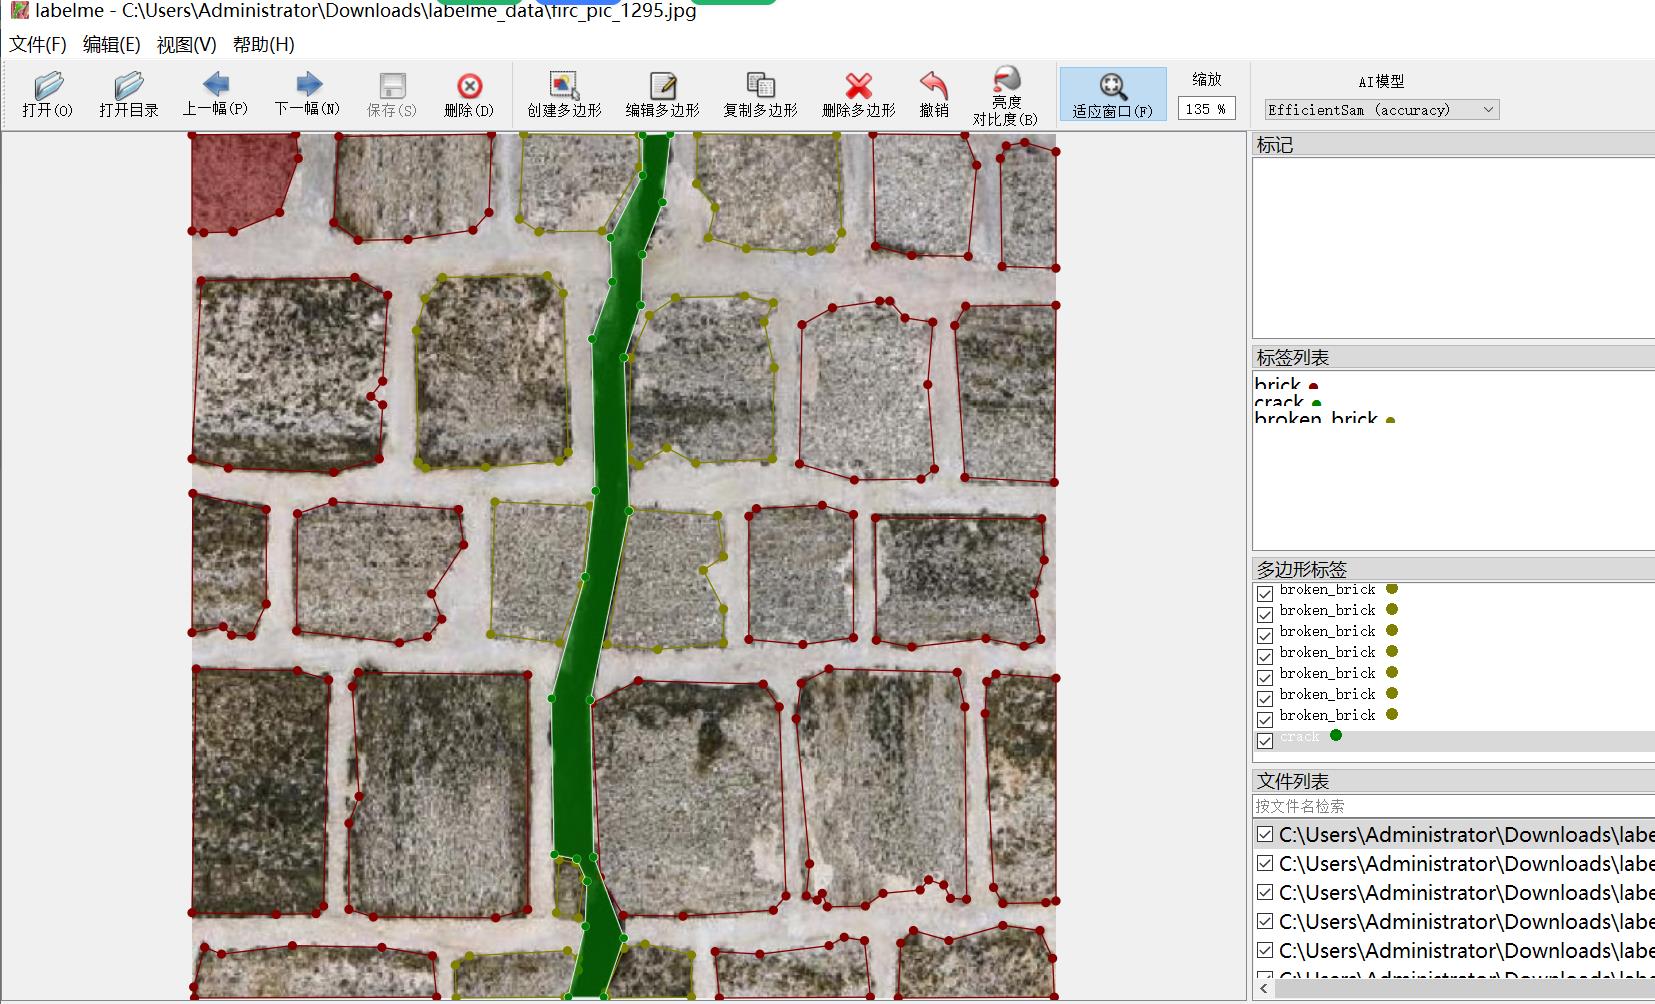Viewport: 1655px width, 1004px height.
Task: Click the Open file (打开) toolbar icon
Action: pyautogui.click(x=47, y=85)
